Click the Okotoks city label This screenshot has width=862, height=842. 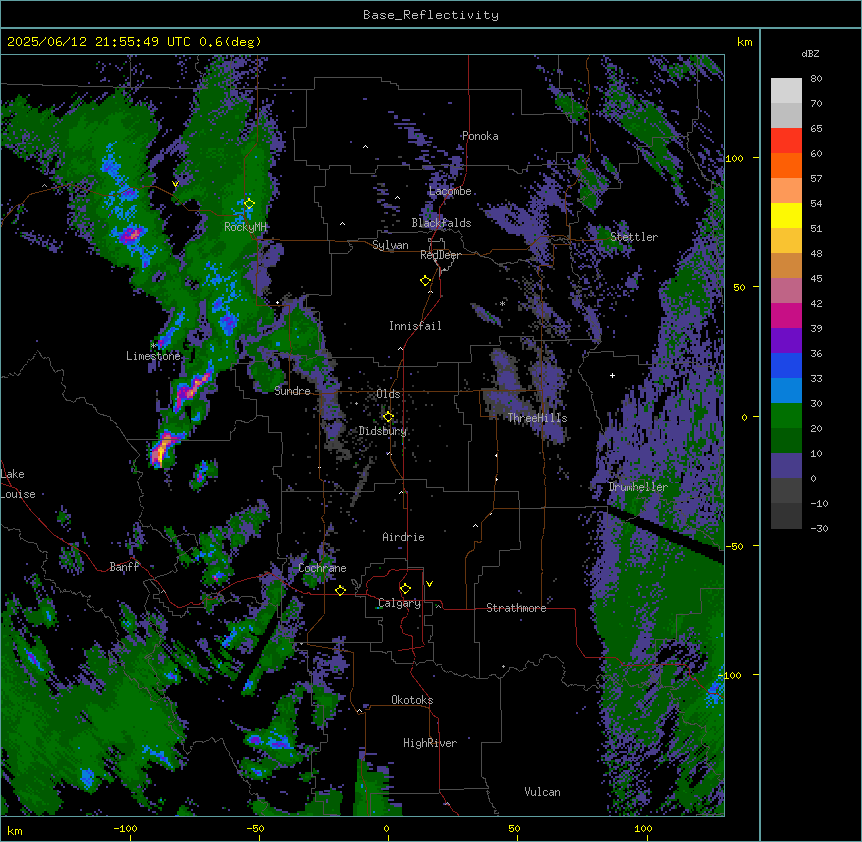(412, 700)
